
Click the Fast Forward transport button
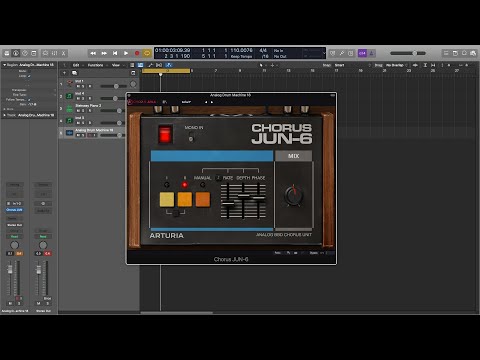pos(104,53)
